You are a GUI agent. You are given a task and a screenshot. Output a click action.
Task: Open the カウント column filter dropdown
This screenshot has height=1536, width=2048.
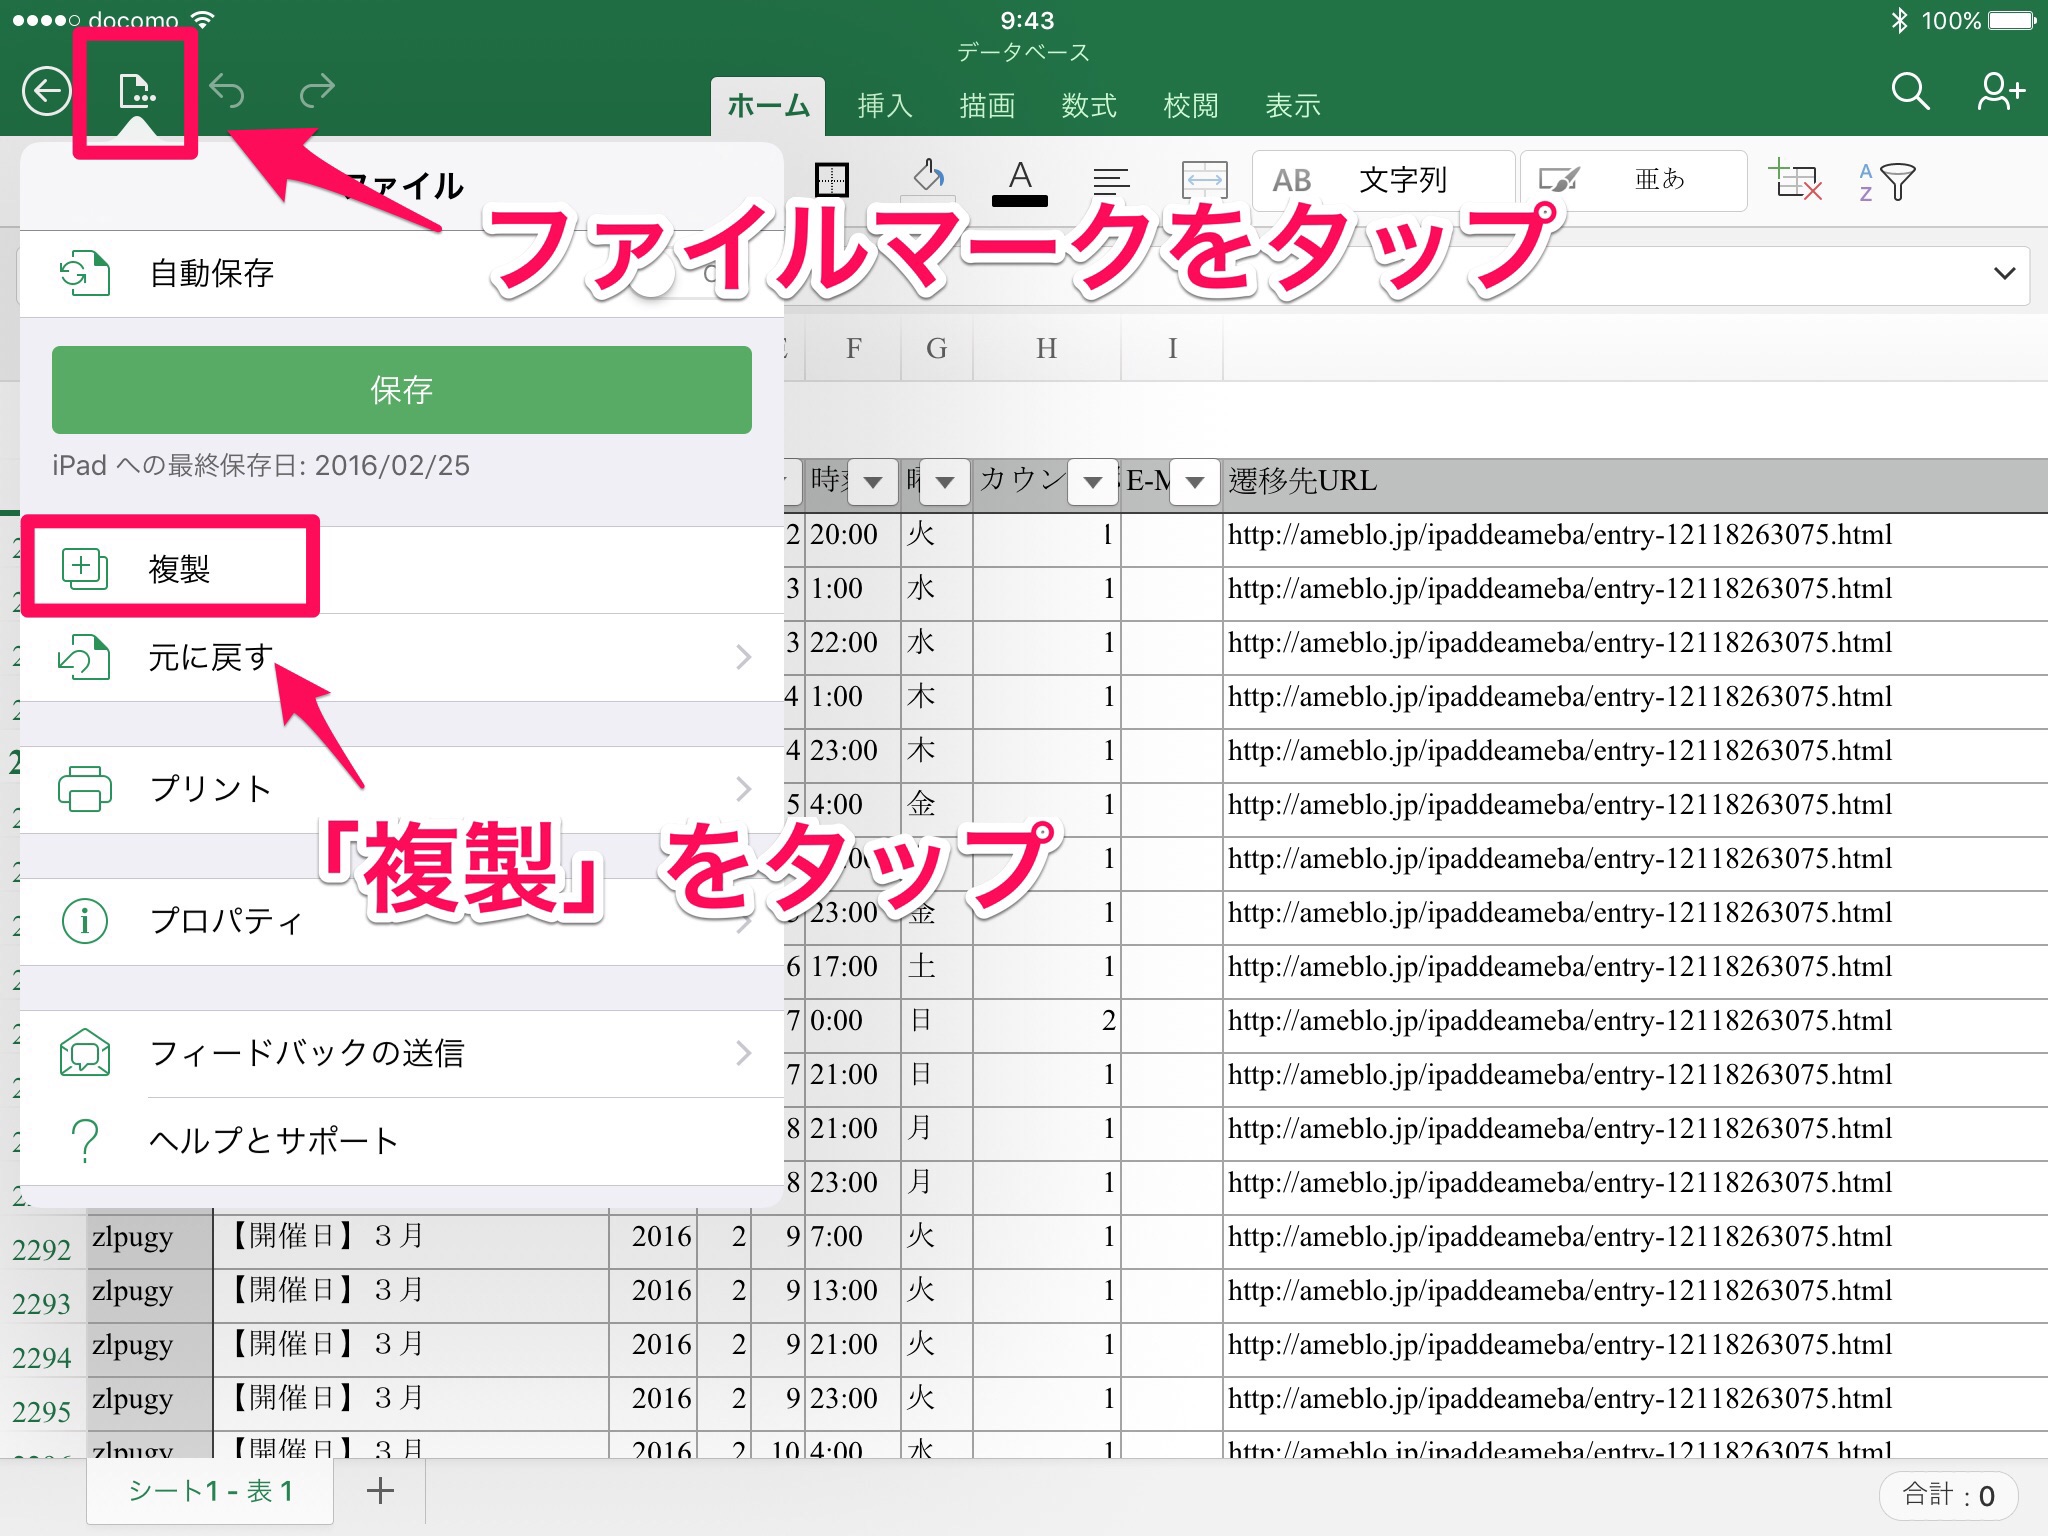(1092, 482)
